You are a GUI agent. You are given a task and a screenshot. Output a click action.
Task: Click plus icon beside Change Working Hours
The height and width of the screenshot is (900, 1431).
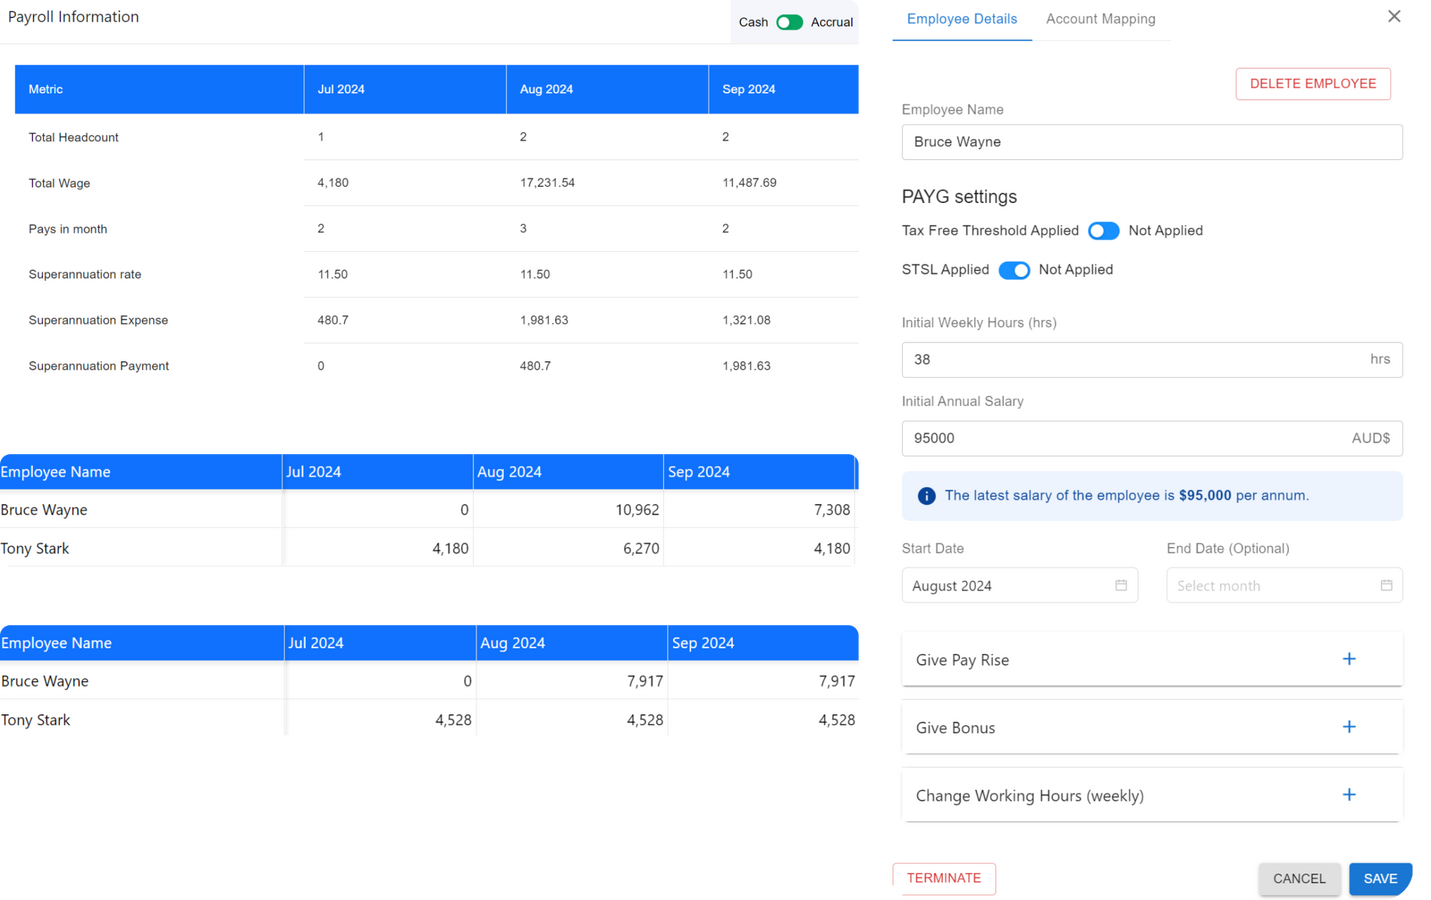click(x=1349, y=795)
